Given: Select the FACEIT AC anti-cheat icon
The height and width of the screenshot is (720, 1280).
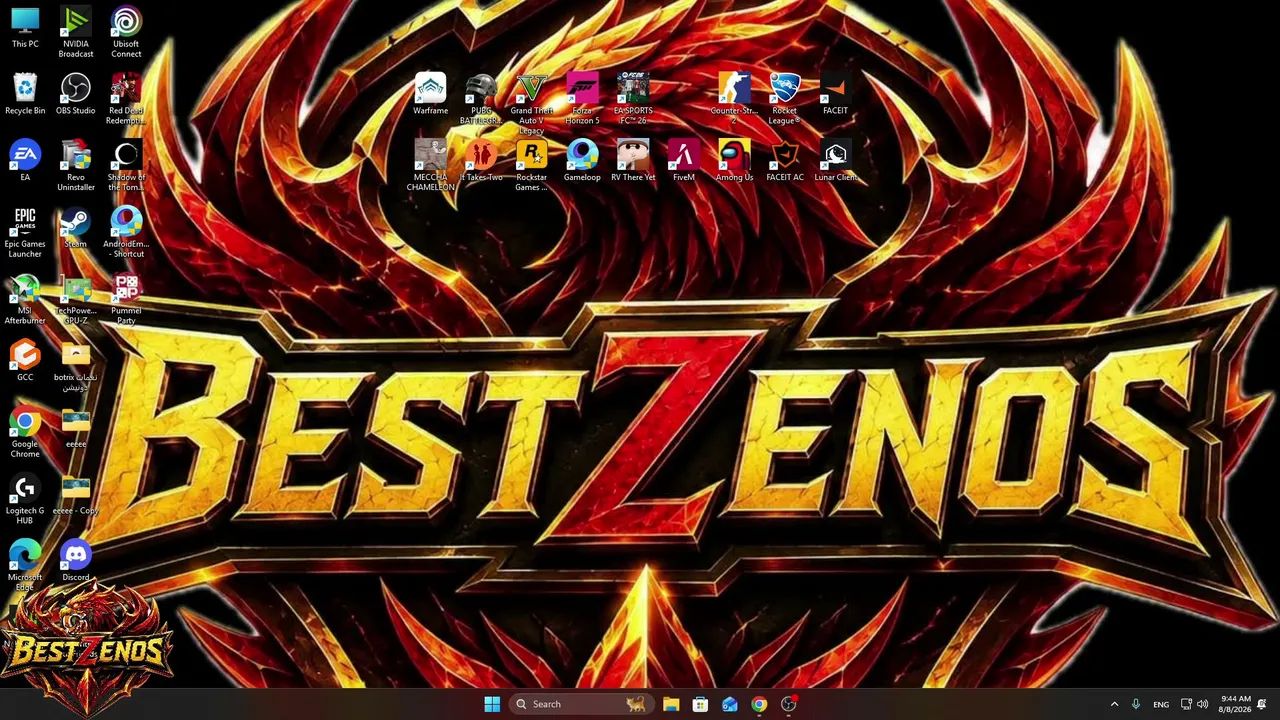Looking at the screenshot, I should (x=785, y=162).
